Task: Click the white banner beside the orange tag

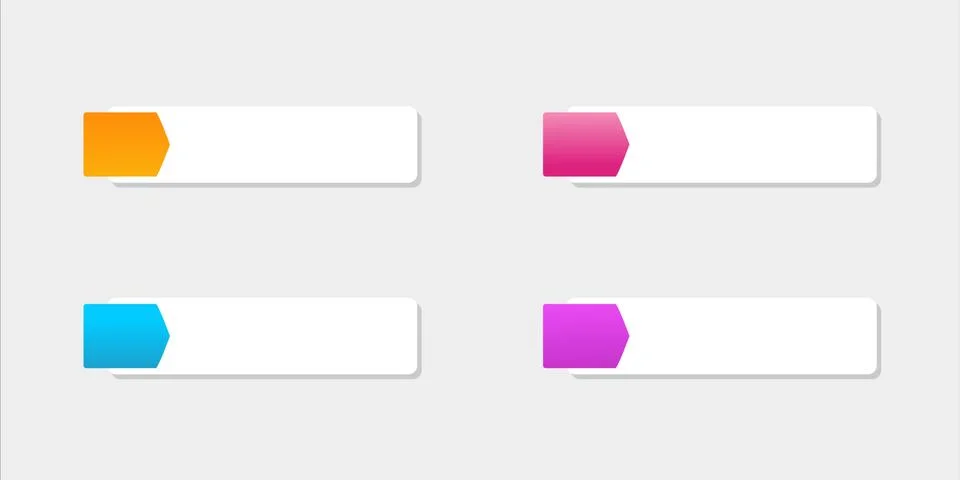Action: point(290,144)
